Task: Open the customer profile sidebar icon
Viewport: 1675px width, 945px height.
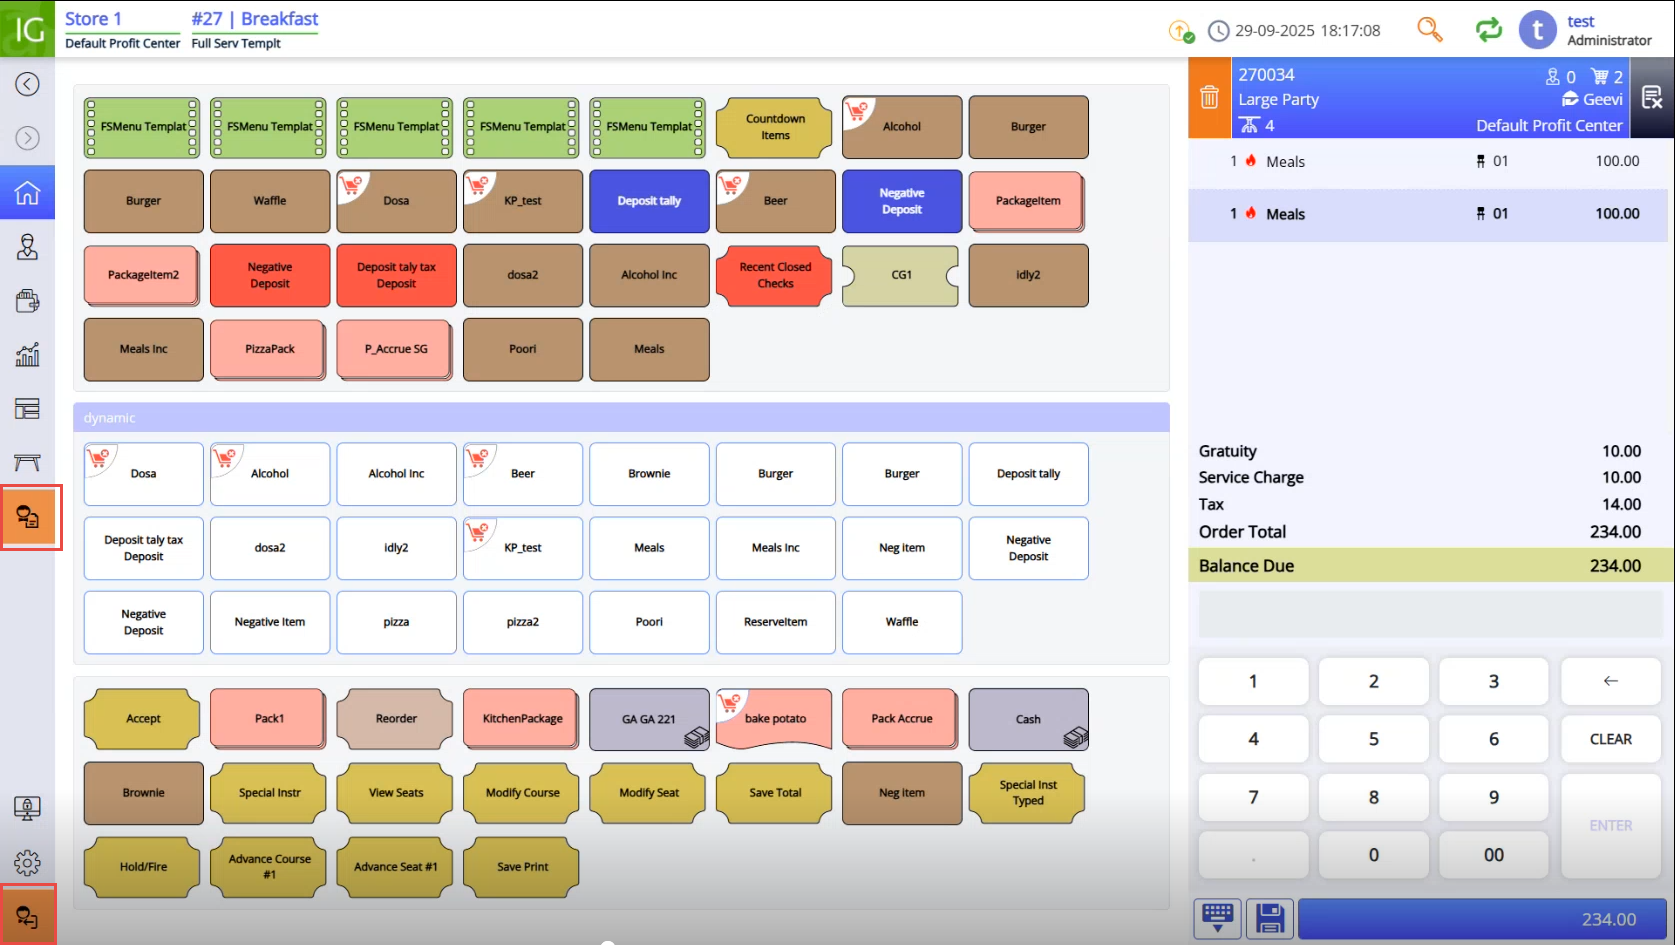Action: (x=27, y=247)
